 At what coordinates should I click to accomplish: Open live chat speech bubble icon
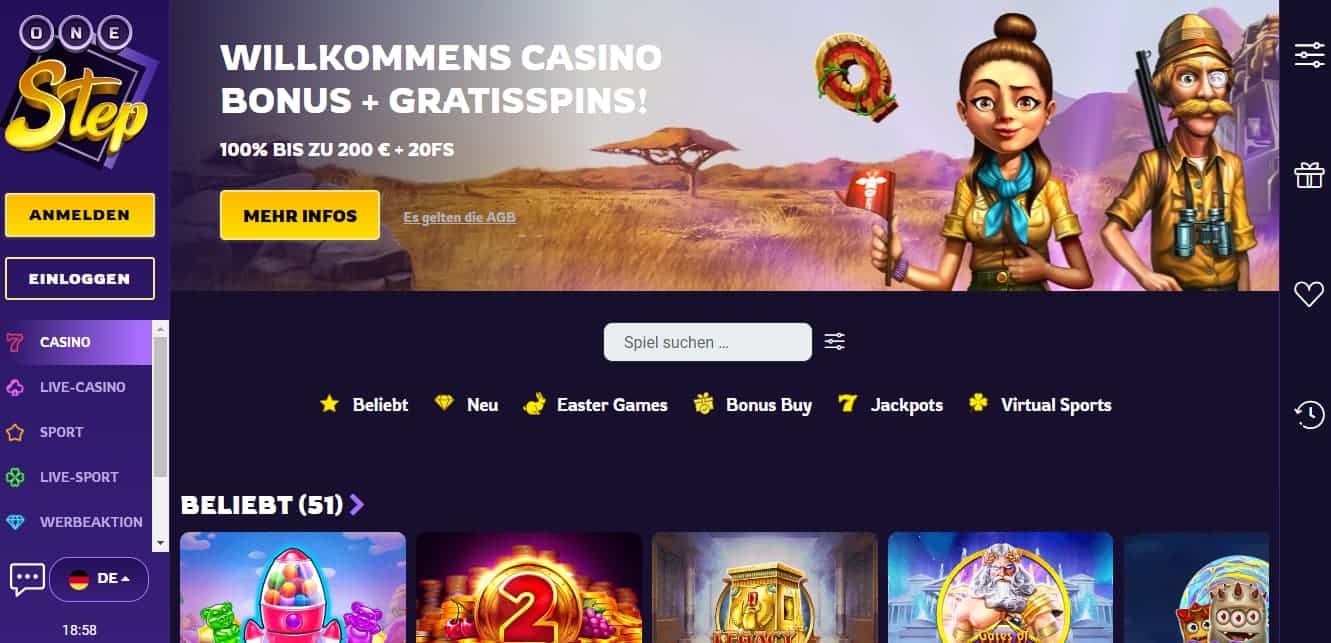point(27,578)
